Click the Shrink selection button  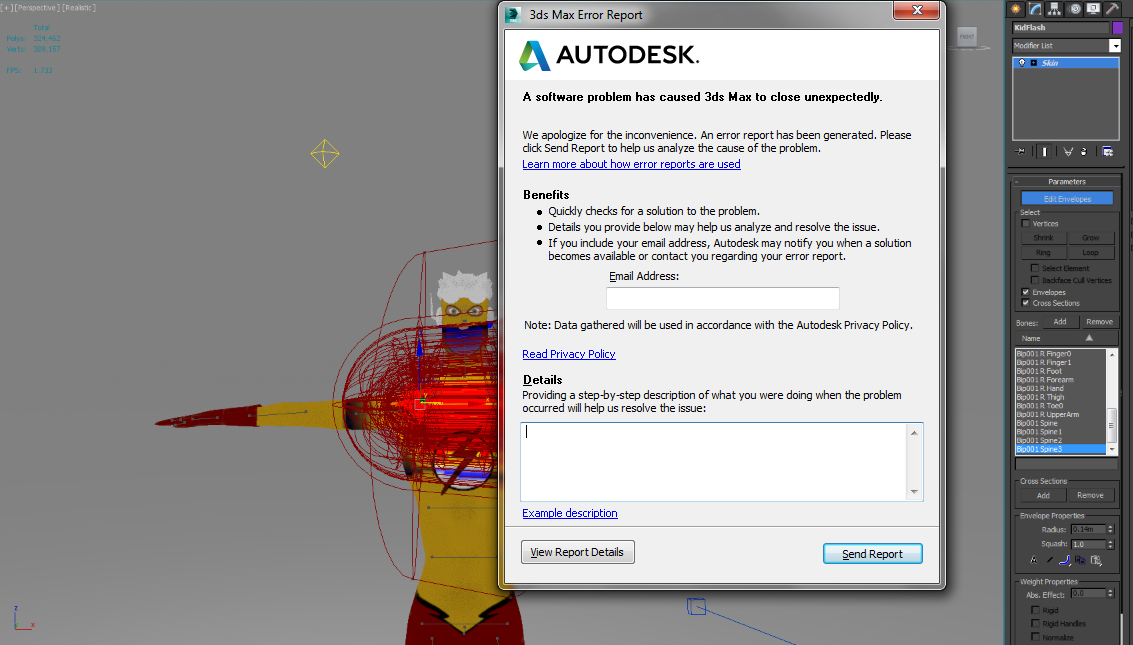pyautogui.click(x=1043, y=238)
